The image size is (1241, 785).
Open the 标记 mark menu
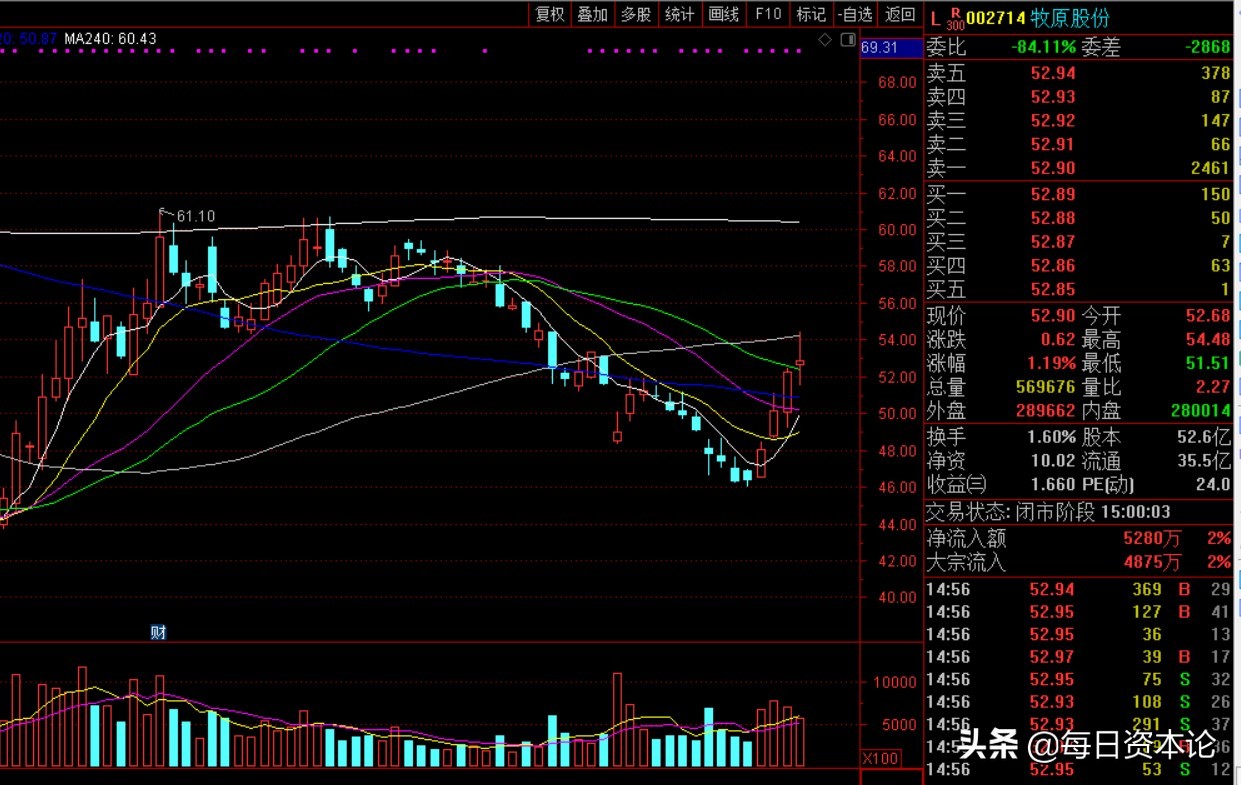(810, 14)
